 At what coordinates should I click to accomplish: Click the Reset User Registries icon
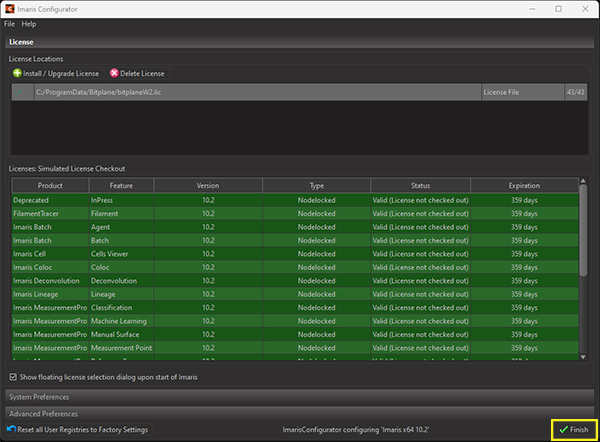point(11,429)
